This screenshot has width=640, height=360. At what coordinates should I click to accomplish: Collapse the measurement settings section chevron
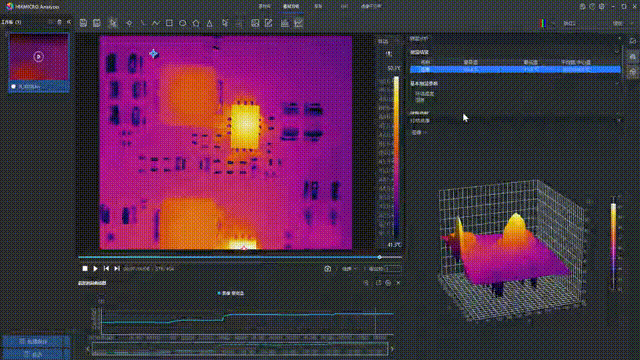click(x=617, y=52)
